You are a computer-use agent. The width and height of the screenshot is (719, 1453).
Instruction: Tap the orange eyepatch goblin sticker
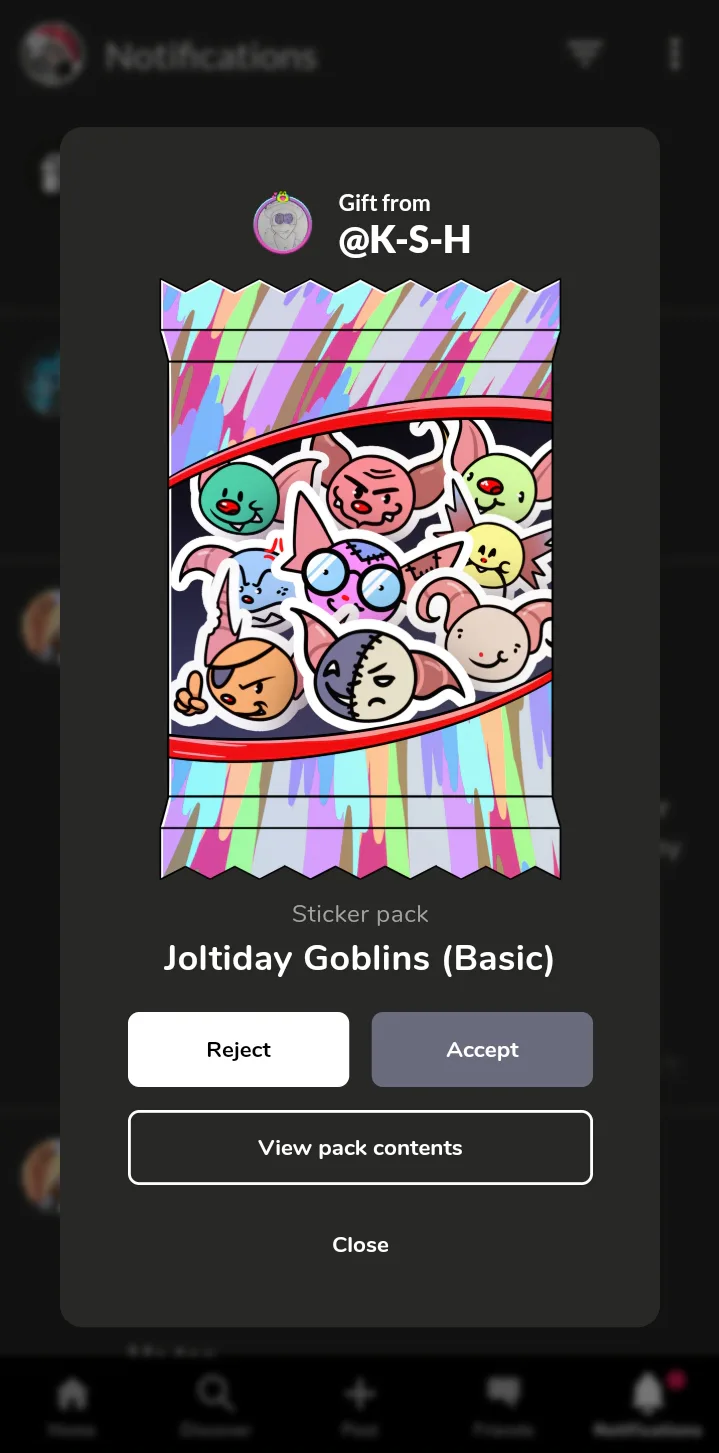pos(250,680)
